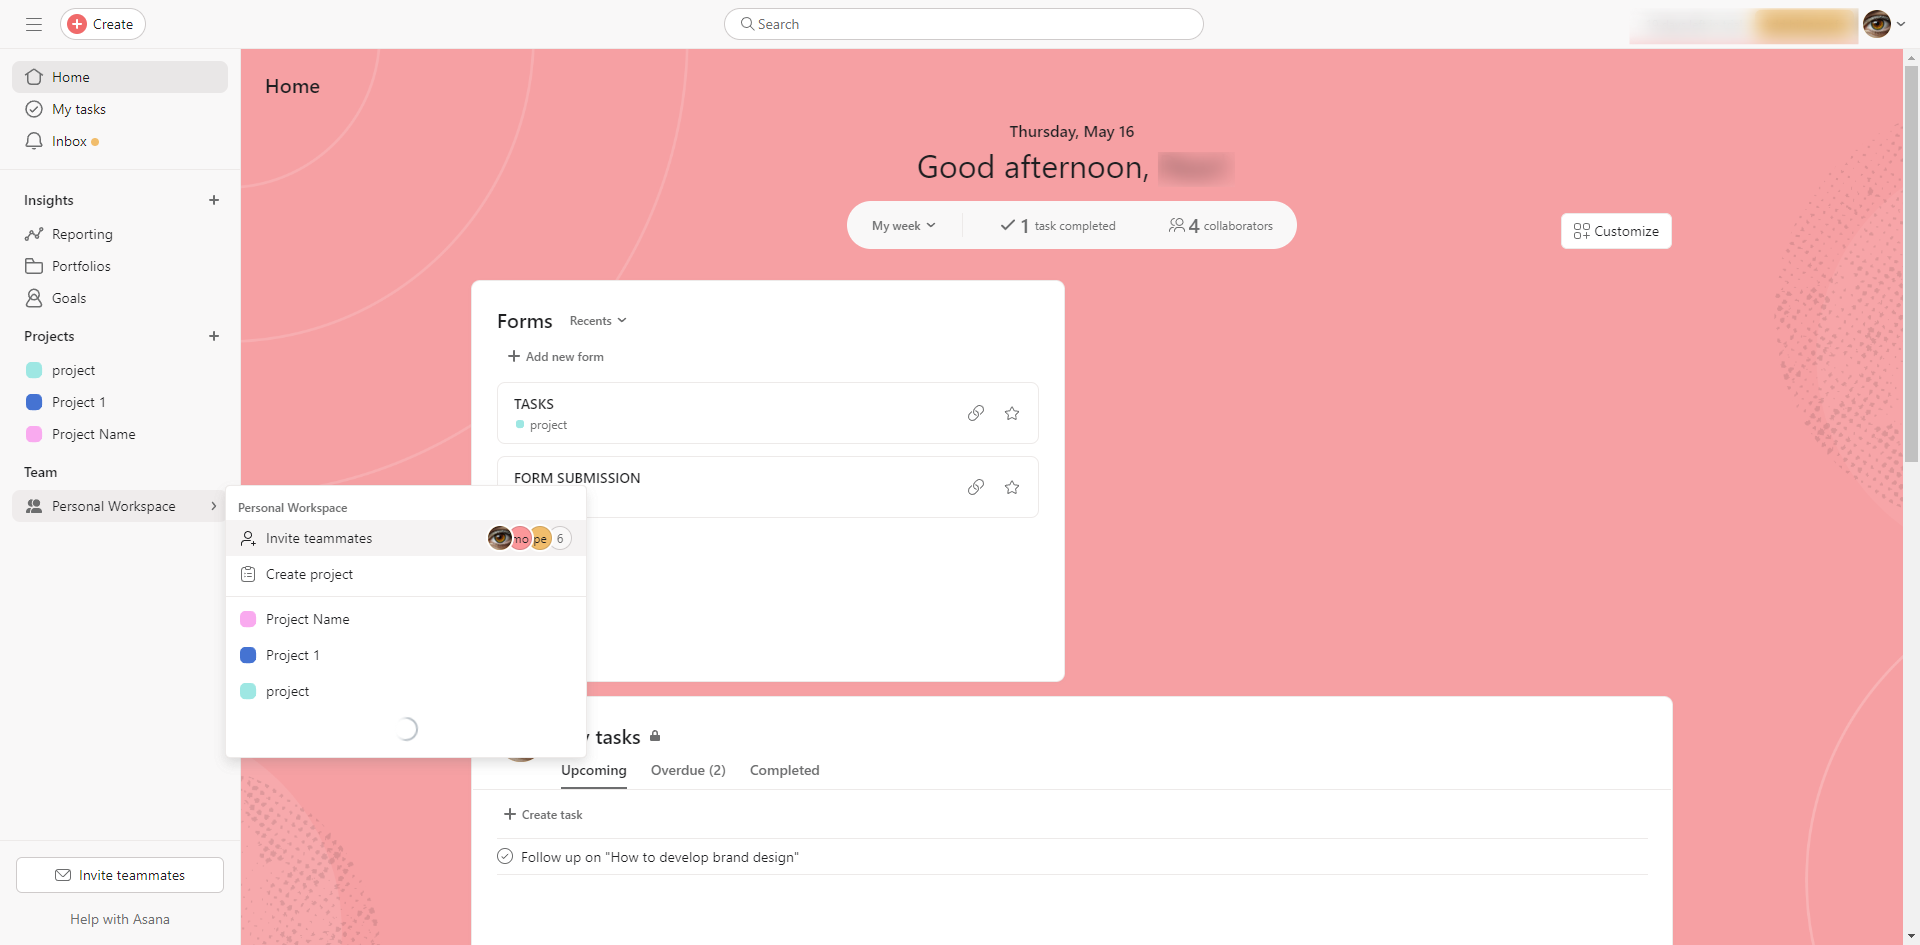This screenshot has width=1920, height=945.
Task: Open the FORM SUBMISSION form card
Action: pyautogui.click(x=768, y=487)
